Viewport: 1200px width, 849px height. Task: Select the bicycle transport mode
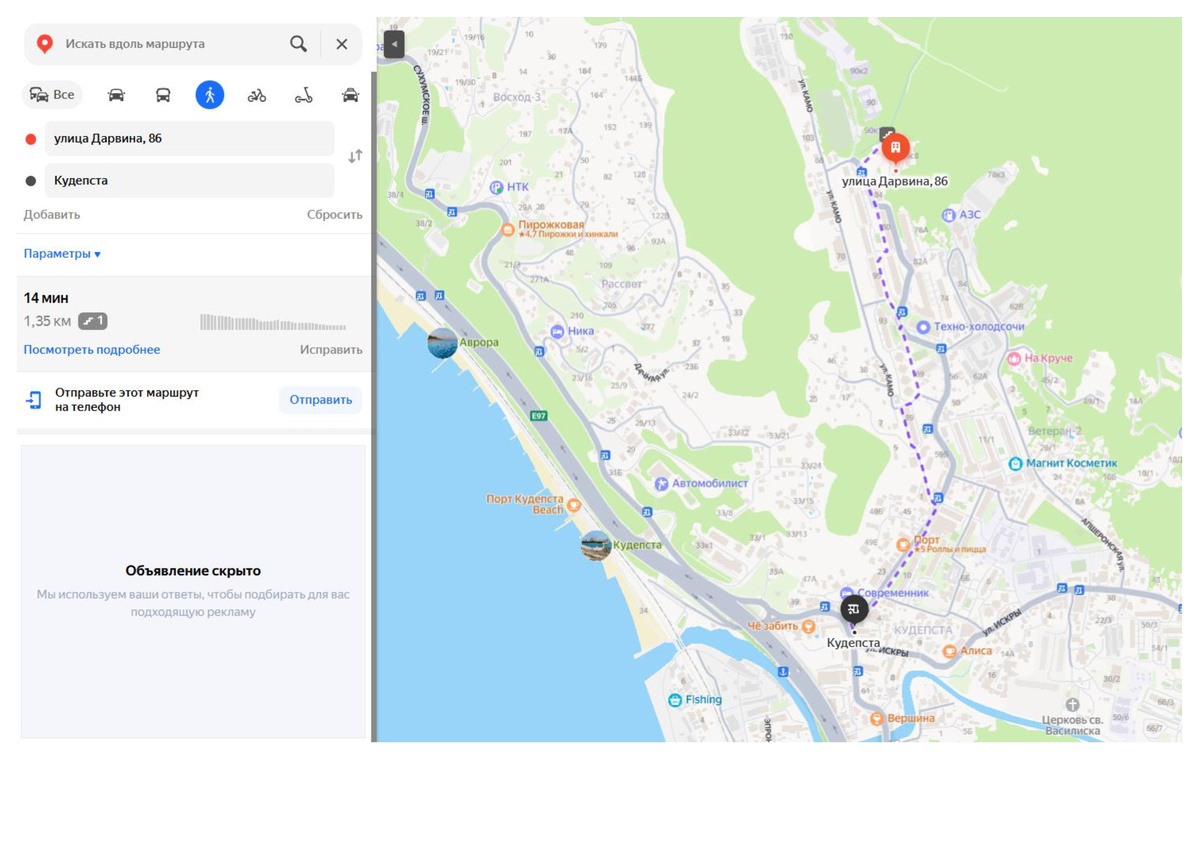click(257, 95)
